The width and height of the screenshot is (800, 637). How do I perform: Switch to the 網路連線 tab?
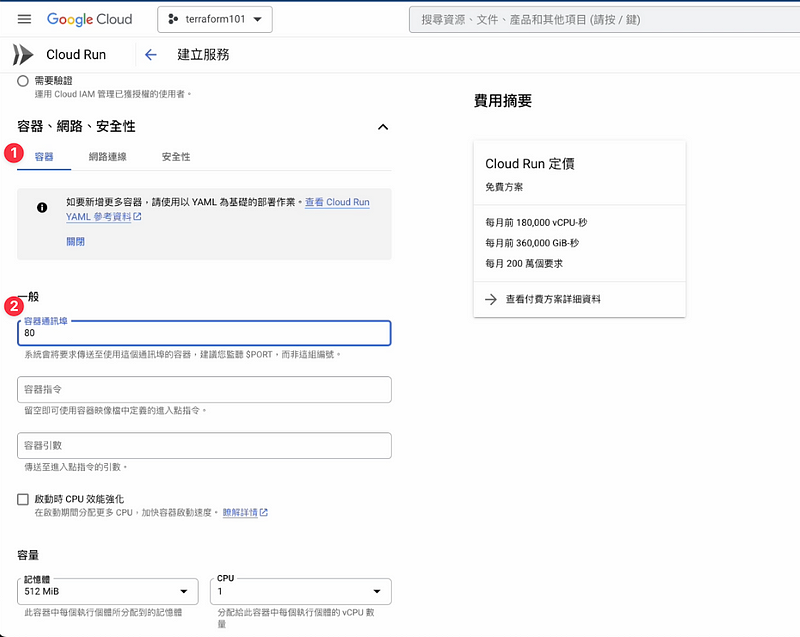click(108, 157)
